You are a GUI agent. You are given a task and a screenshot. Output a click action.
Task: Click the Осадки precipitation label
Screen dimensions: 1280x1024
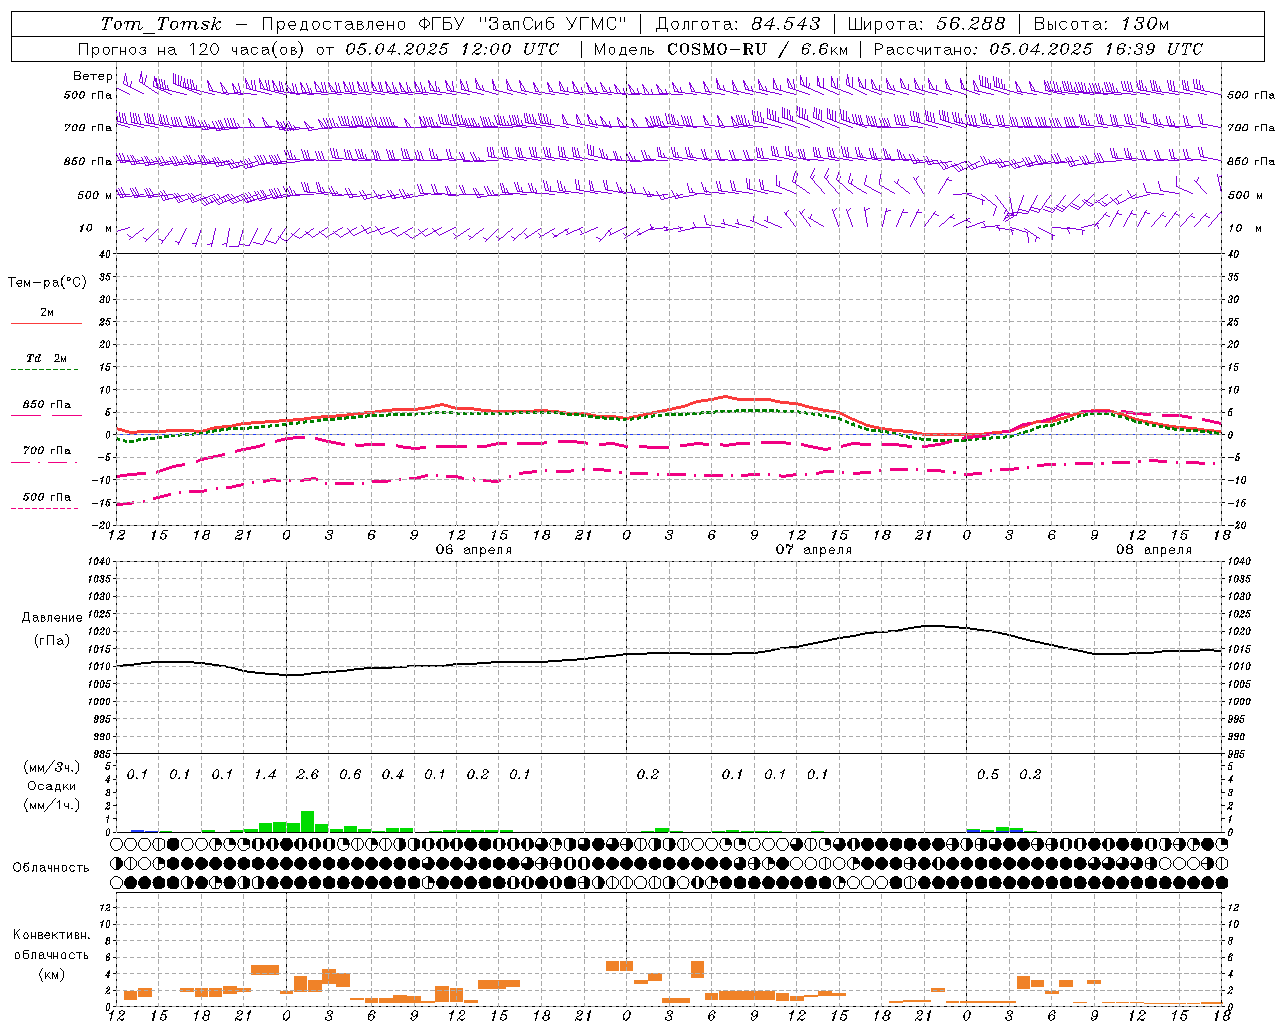[51, 786]
